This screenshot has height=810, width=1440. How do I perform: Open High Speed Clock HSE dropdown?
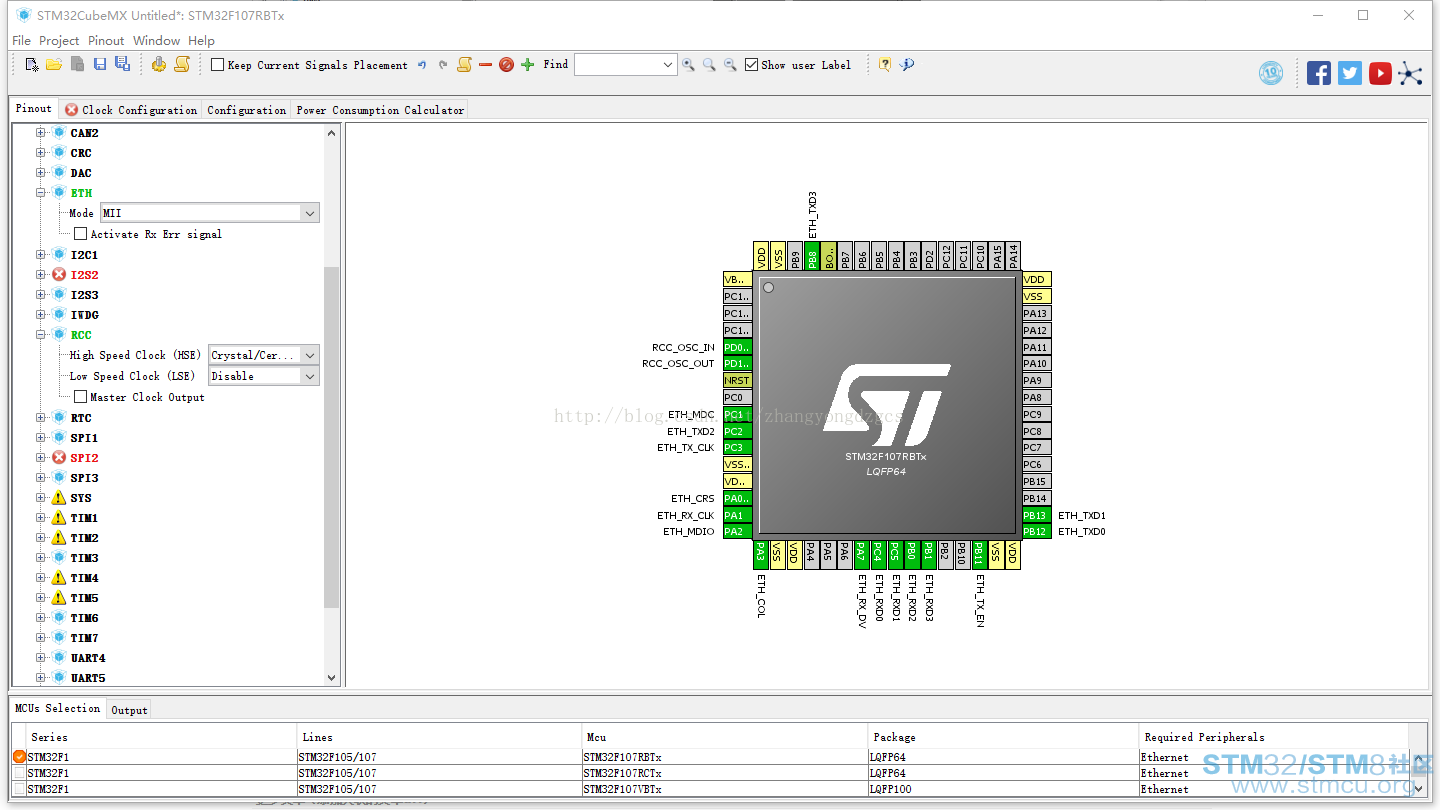tap(310, 355)
